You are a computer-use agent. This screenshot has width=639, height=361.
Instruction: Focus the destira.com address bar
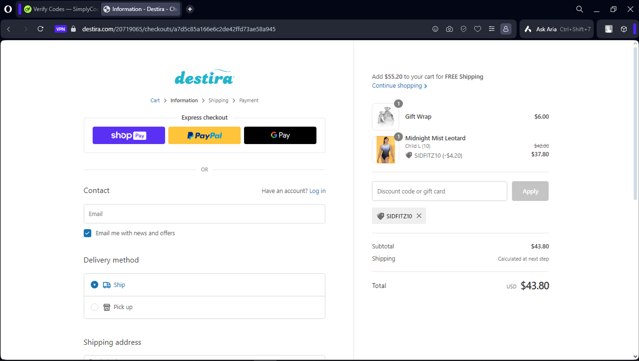click(178, 29)
